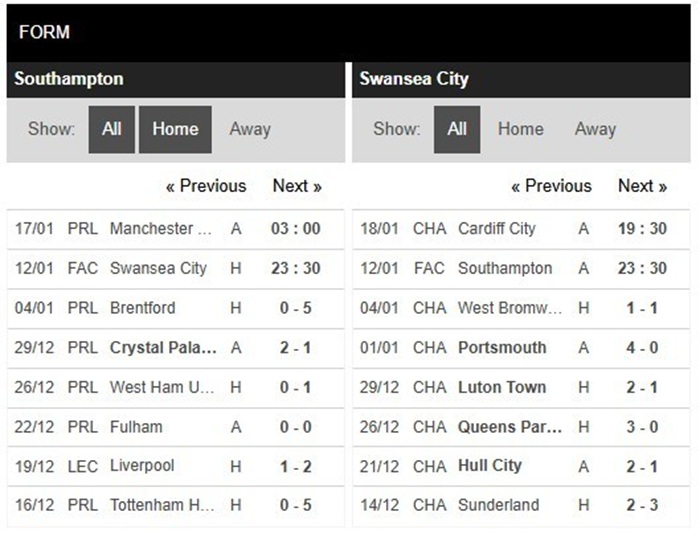Click the Liverpool LEC match row
This screenshot has height=545, width=700.
coord(175,466)
